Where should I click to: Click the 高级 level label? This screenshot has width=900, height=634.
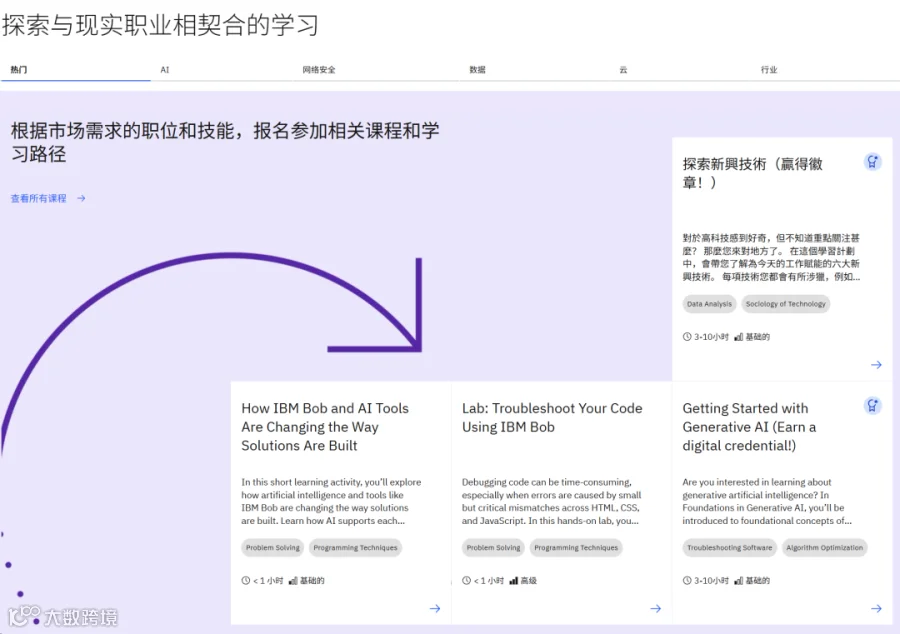(529, 581)
